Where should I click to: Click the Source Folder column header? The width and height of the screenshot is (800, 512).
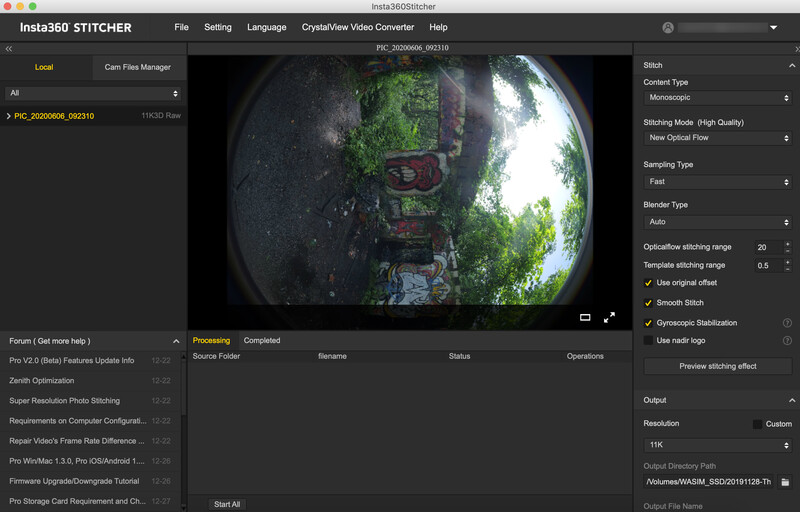[216, 356]
